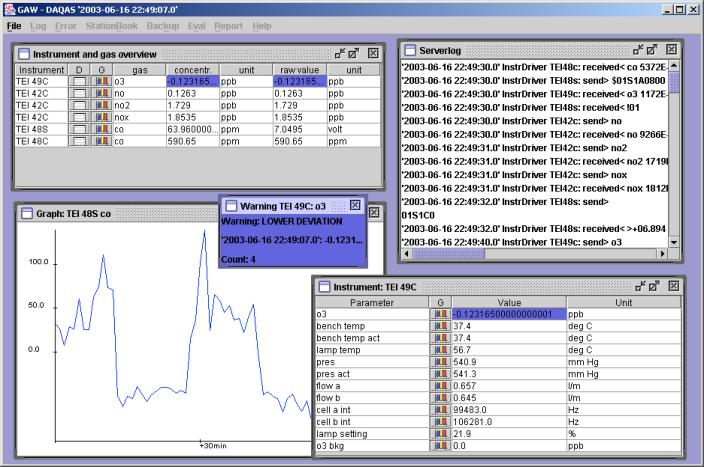
Task: Click graph icon in the no2 gas row
Action: pos(102,105)
